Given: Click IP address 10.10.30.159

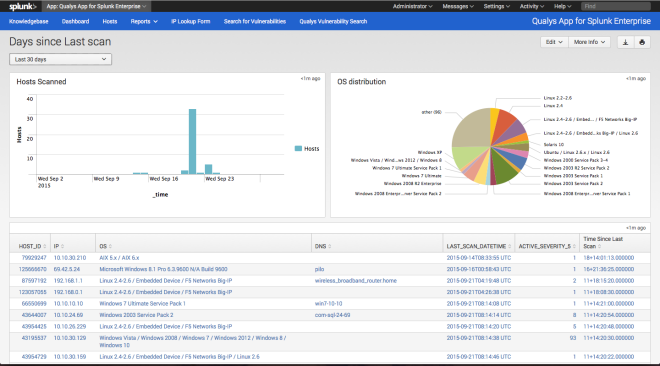Looking at the screenshot, I should pos(70,357).
